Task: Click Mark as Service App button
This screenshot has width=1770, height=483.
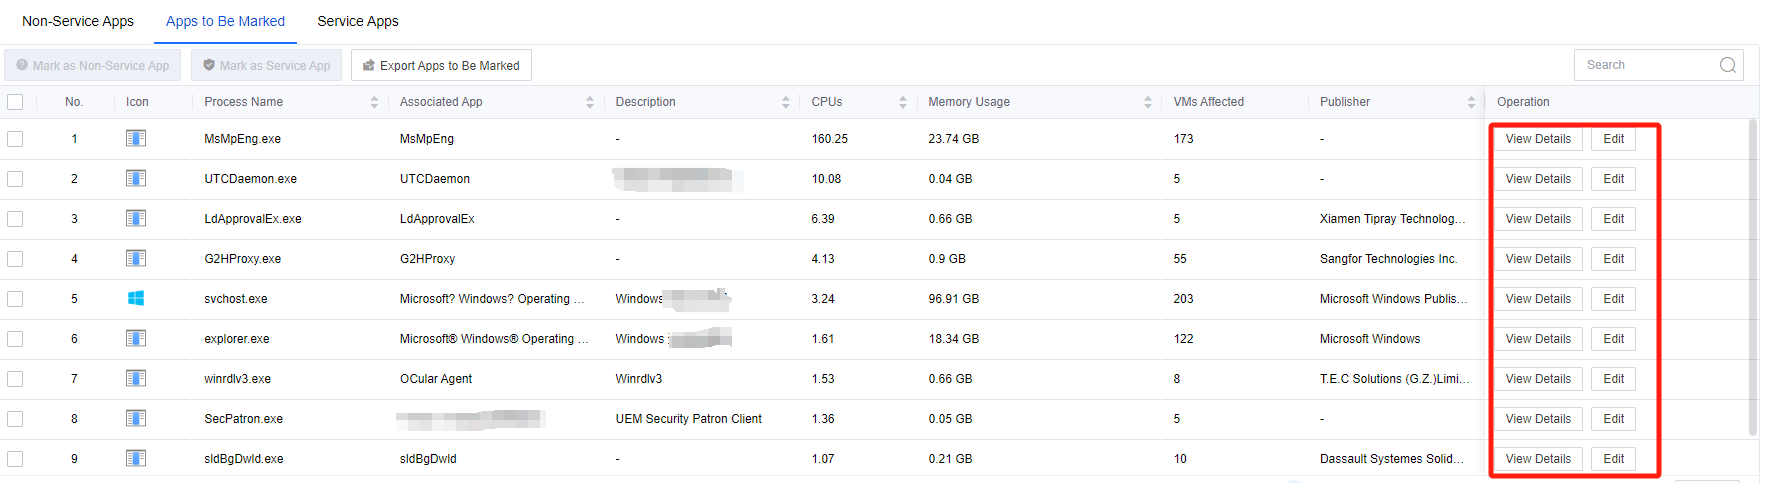Action: (266, 65)
